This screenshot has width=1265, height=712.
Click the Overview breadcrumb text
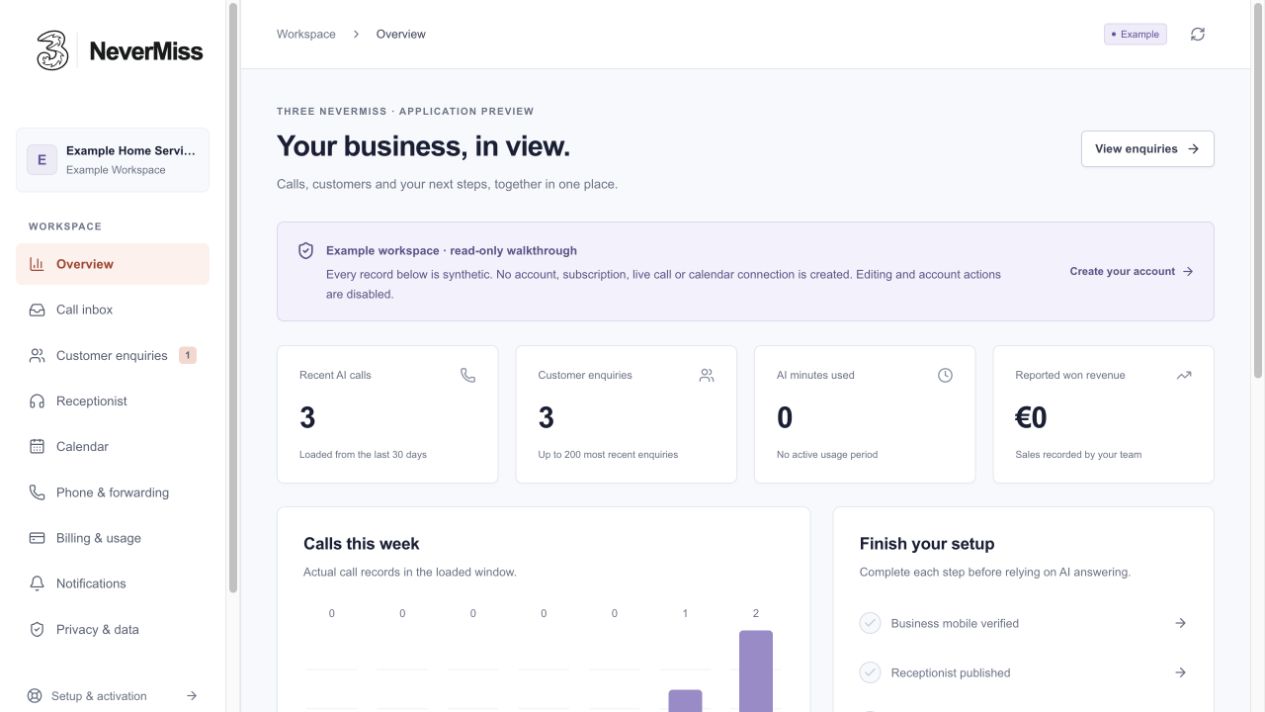pyautogui.click(x=401, y=34)
